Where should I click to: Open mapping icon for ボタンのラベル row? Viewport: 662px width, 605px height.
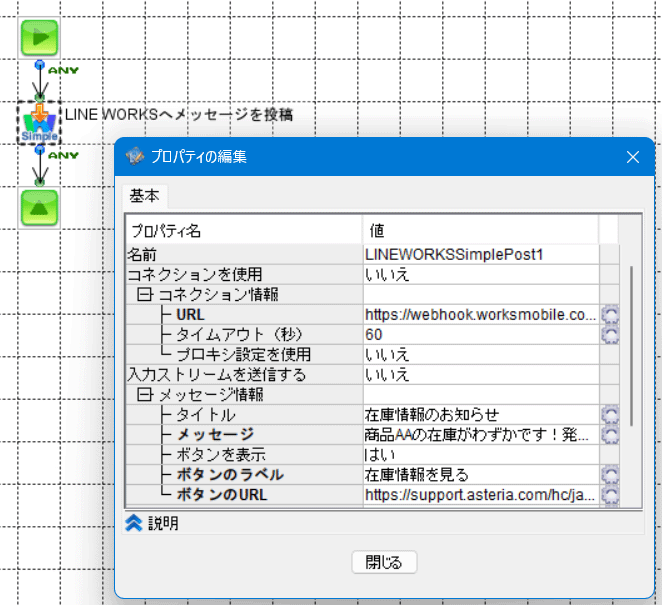click(610, 475)
